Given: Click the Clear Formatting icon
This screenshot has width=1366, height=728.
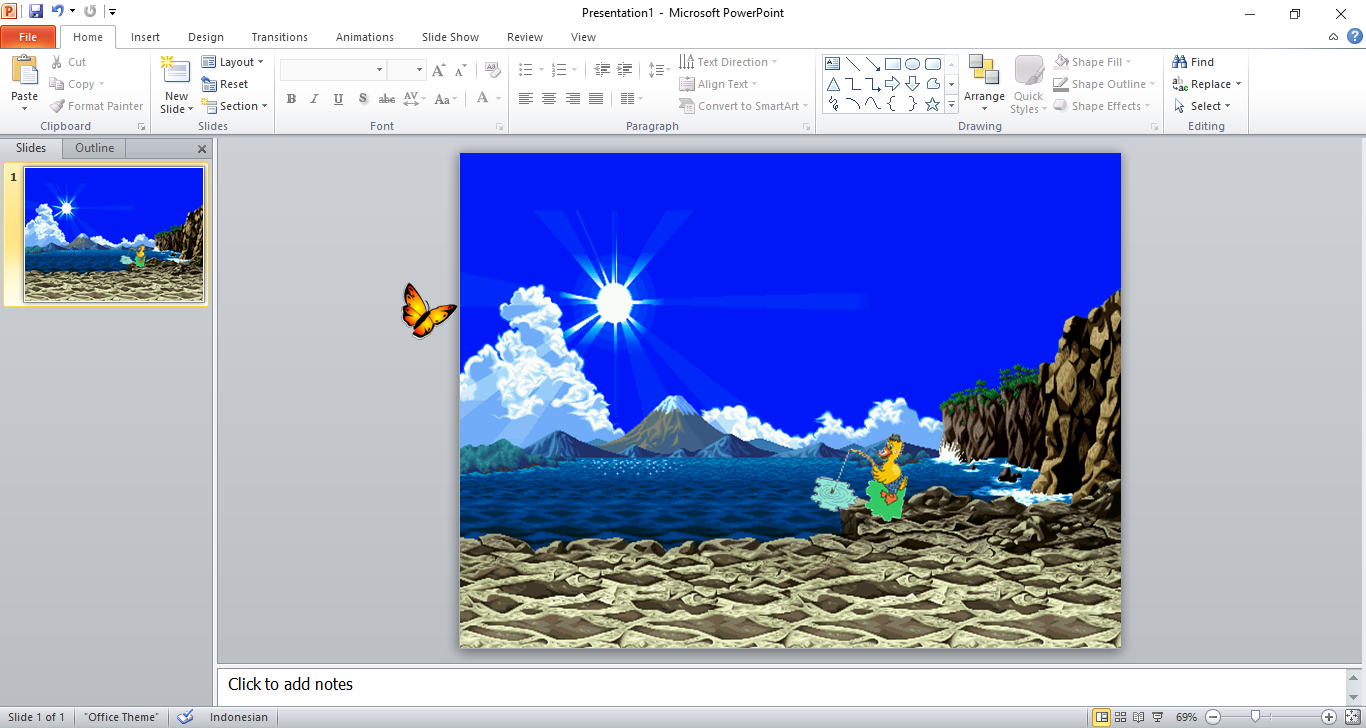Looking at the screenshot, I should tap(492, 70).
